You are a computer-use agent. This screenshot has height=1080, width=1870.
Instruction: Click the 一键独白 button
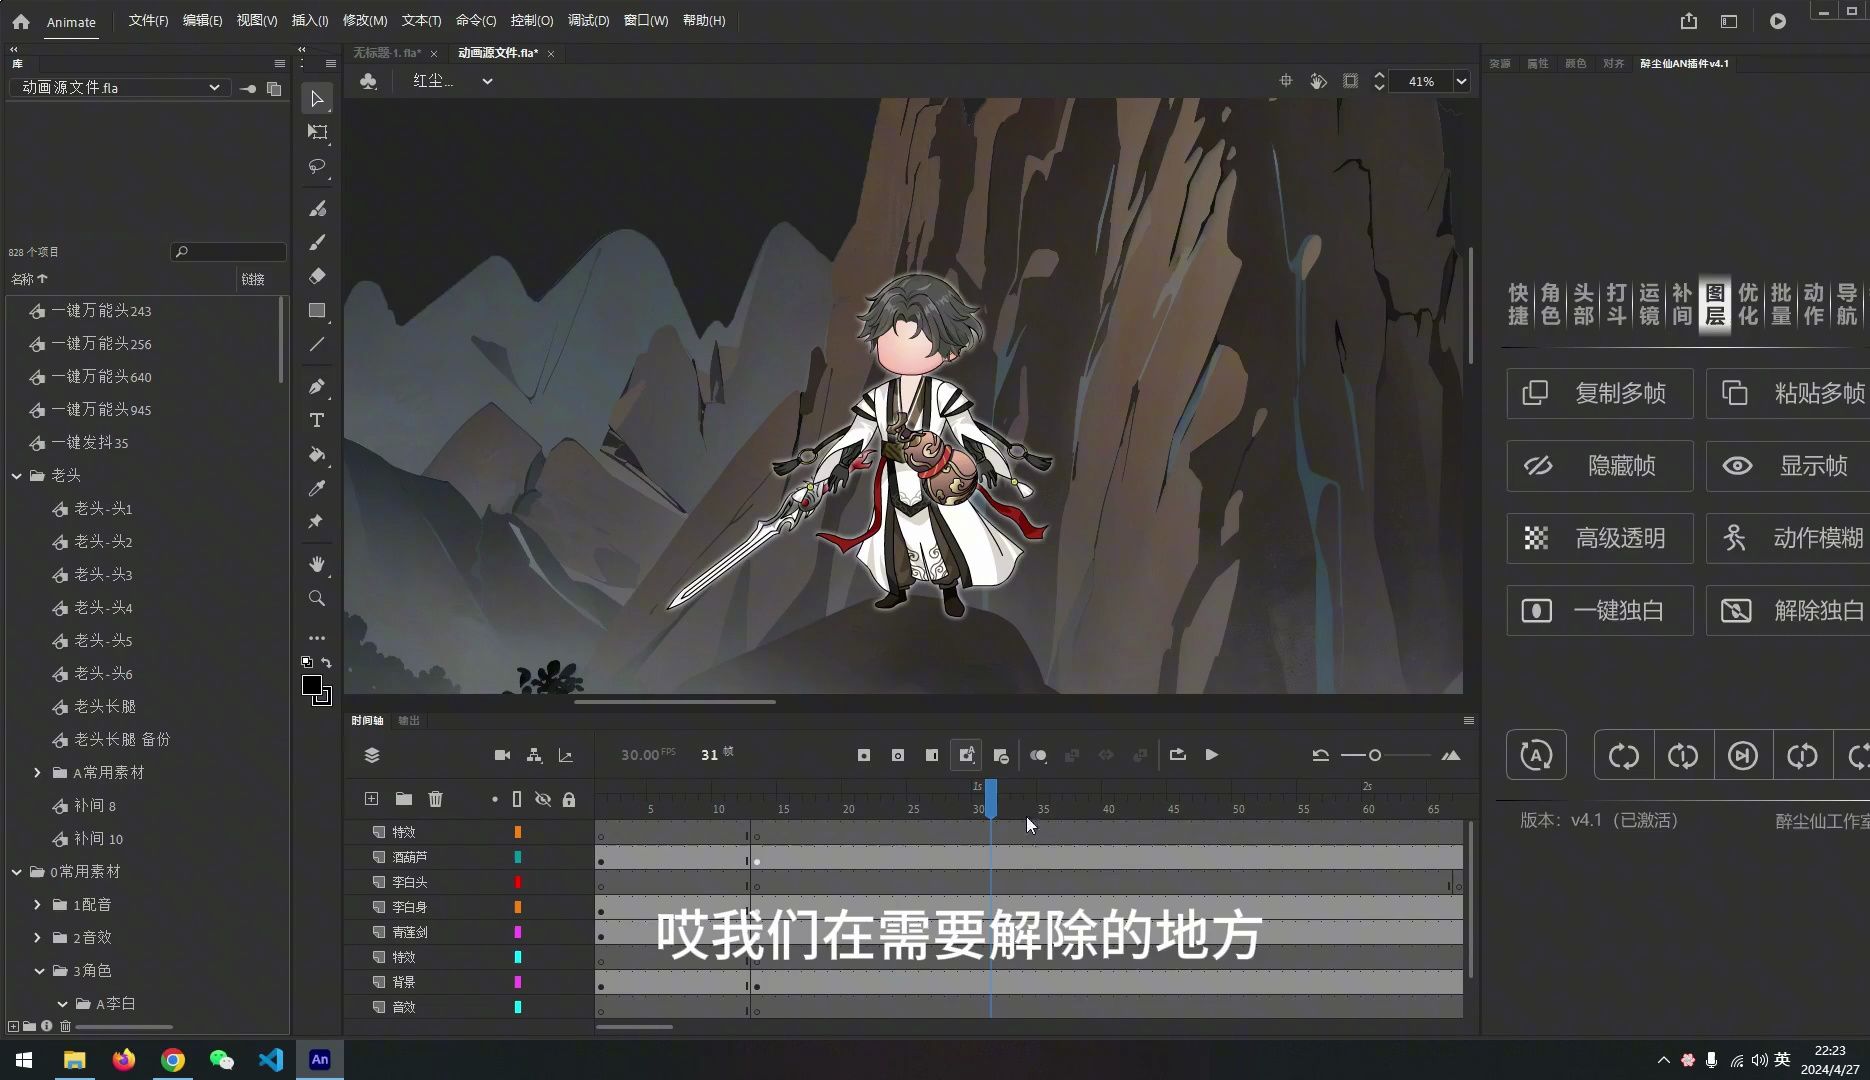pyautogui.click(x=1599, y=611)
